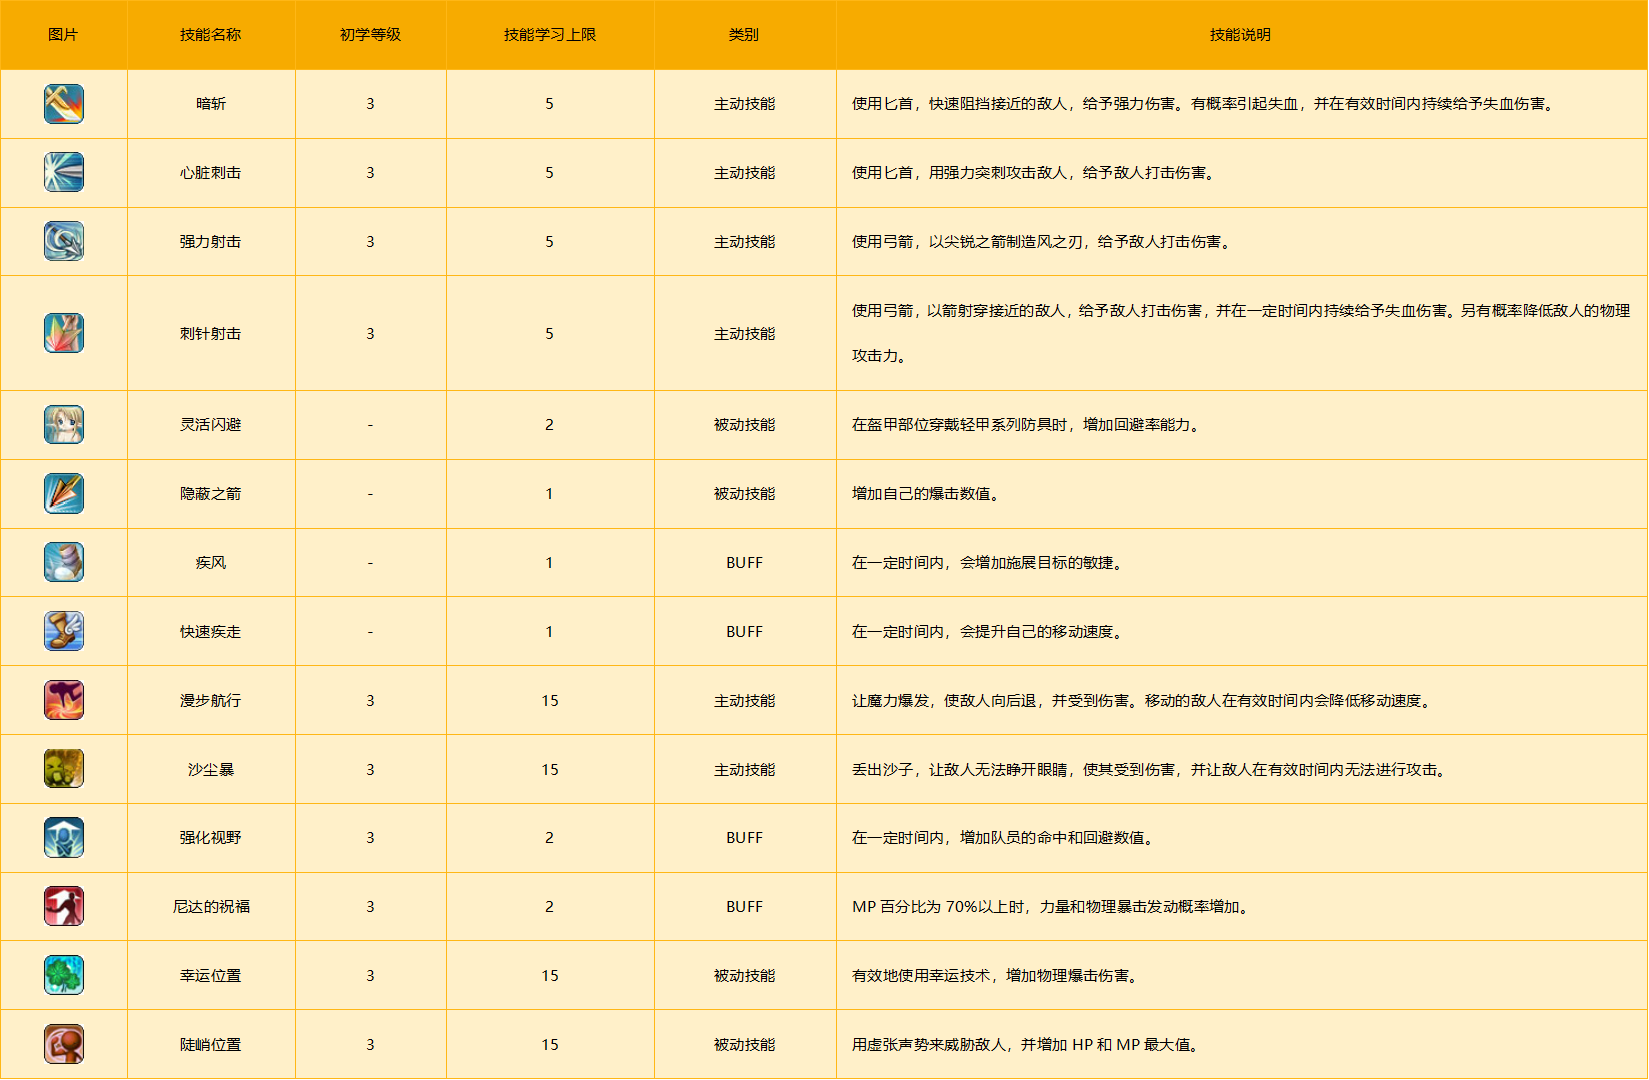The height and width of the screenshot is (1080, 1649).
Task: Click the 类别 column header
Action: click(x=744, y=35)
